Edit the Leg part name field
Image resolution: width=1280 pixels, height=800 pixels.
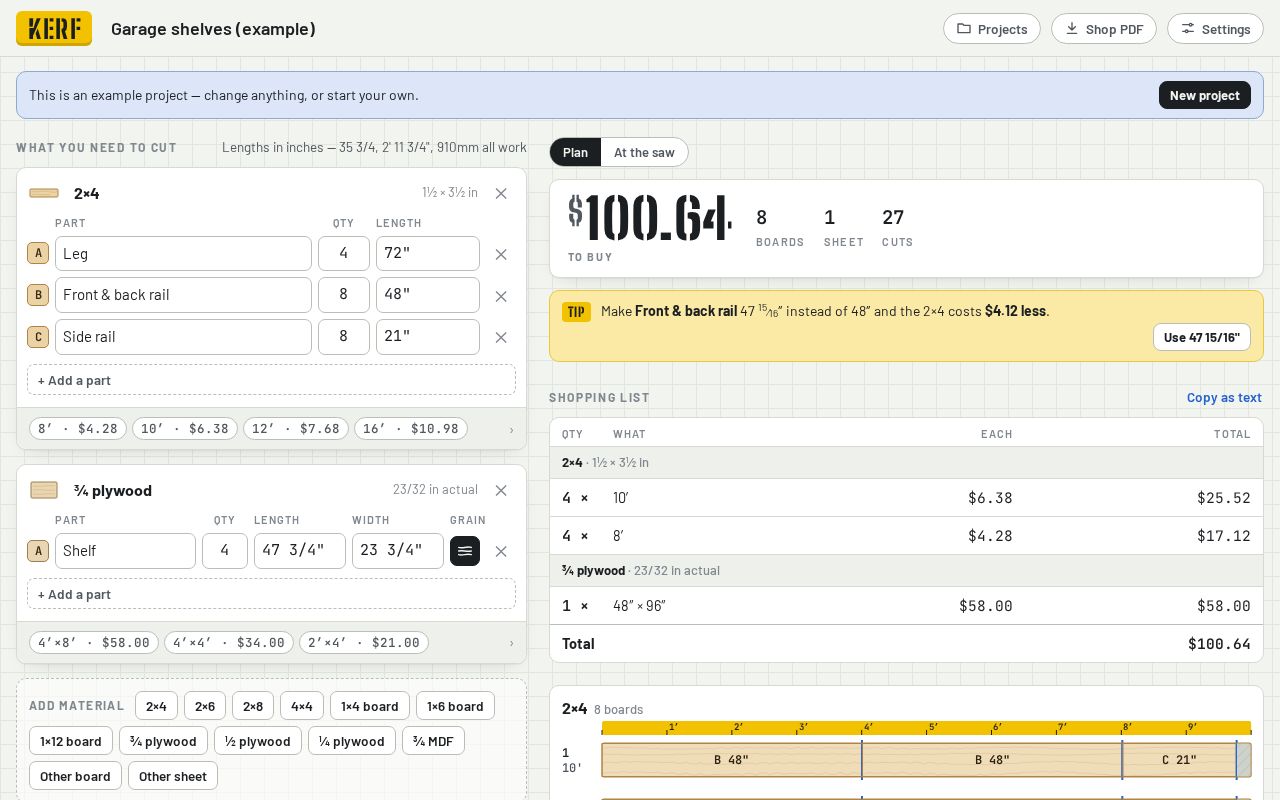(183, 254)
